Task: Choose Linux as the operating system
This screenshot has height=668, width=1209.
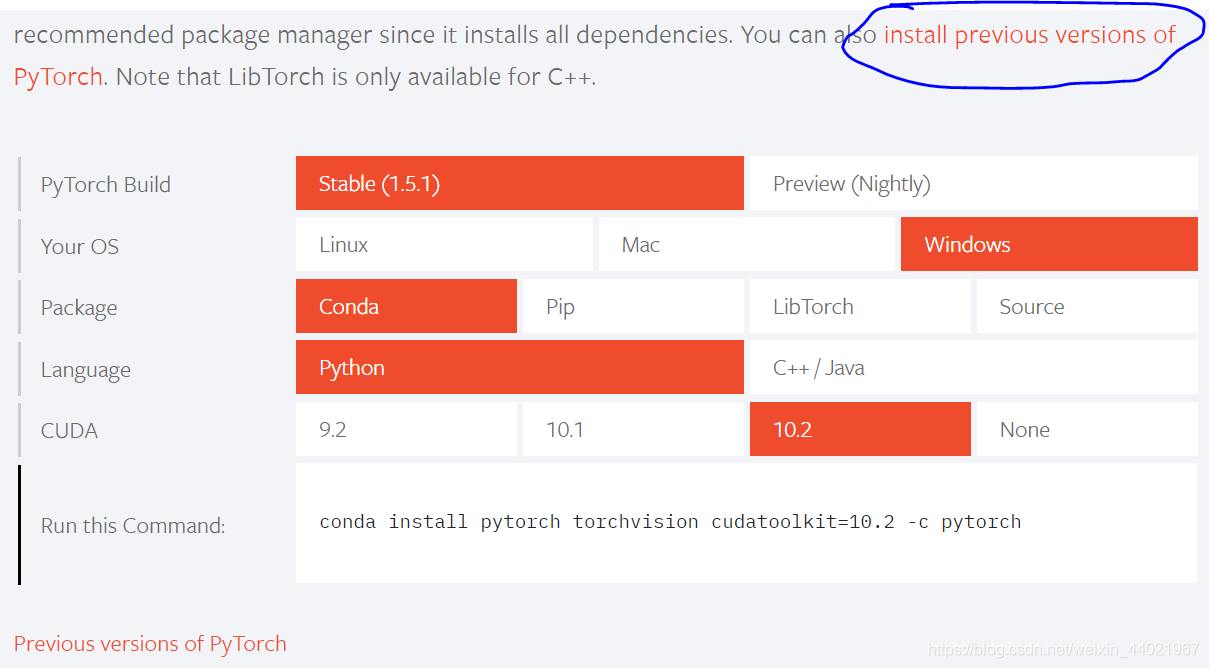Action: 444,244
